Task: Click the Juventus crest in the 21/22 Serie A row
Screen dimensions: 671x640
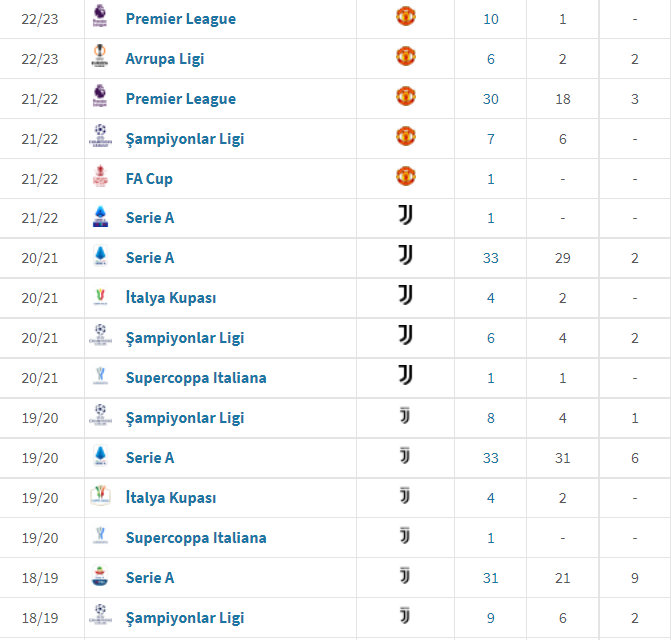Action: tap(405, 215)
